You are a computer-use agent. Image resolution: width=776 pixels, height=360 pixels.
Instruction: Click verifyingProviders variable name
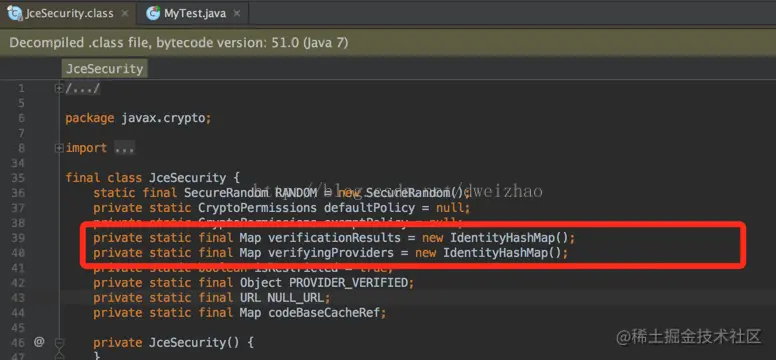coord(331,253)
